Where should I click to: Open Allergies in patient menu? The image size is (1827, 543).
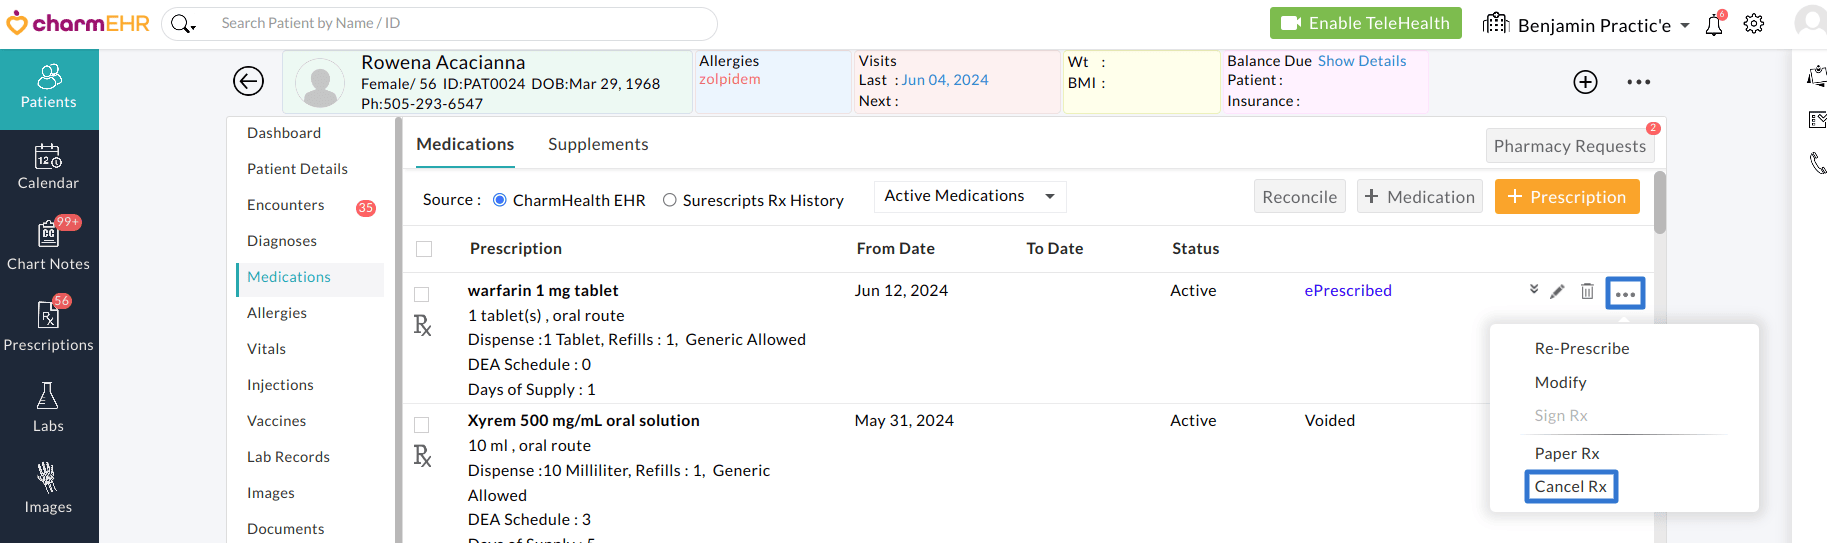[277, 313]
